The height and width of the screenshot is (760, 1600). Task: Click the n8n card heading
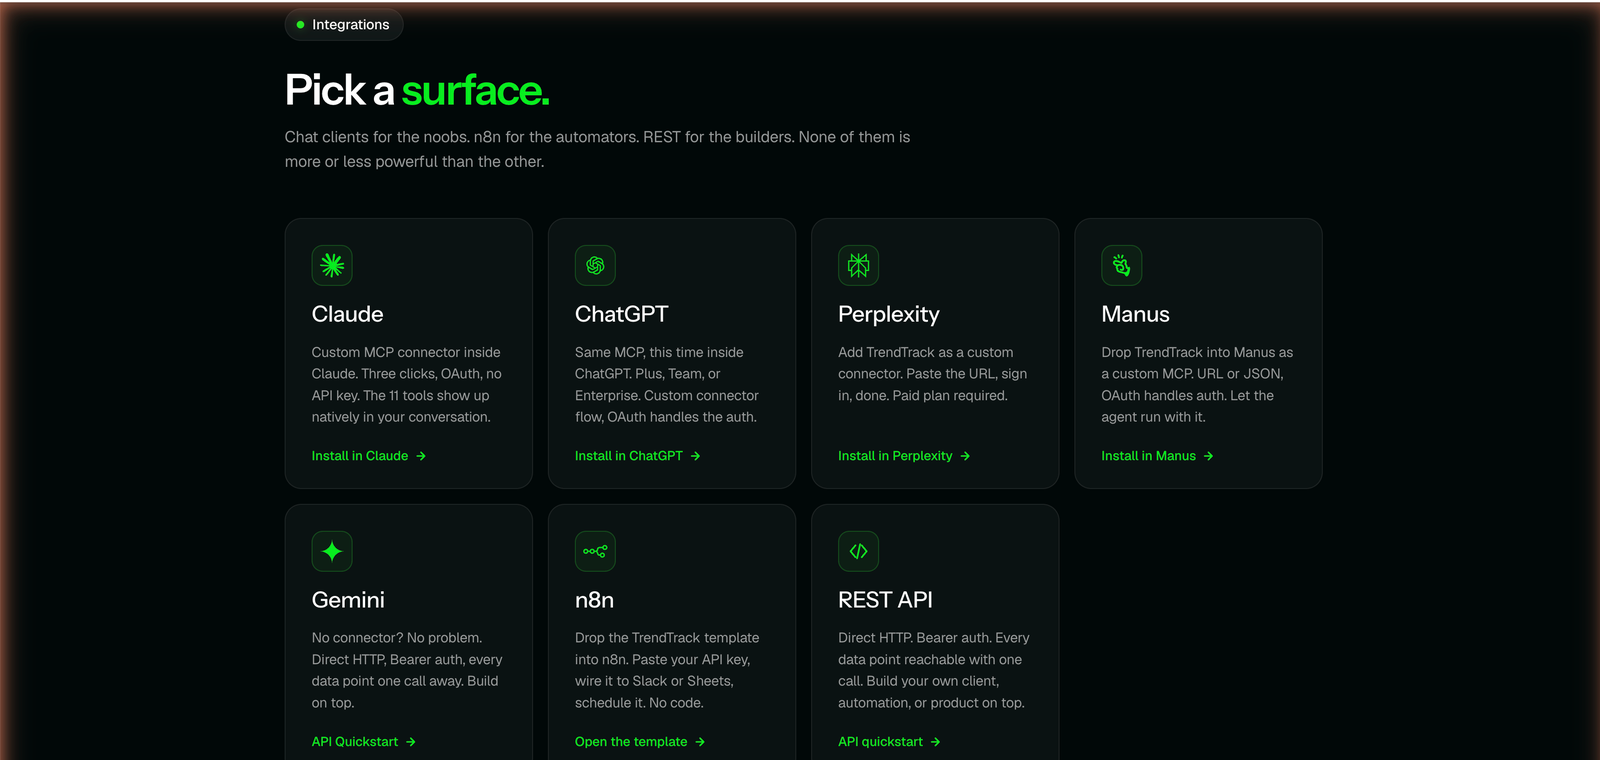coord(594,600)
